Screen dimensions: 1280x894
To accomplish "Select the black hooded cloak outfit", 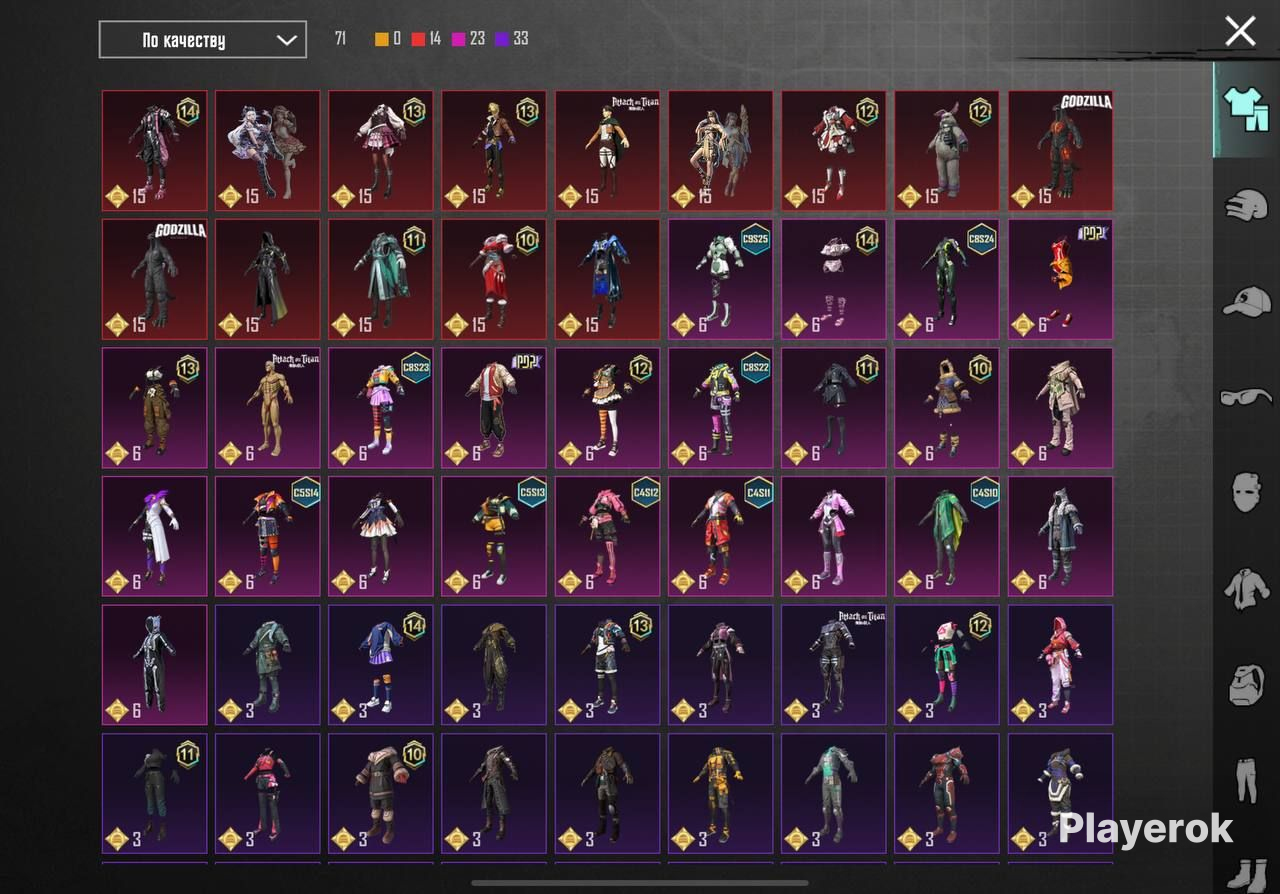I will tap(268, 280).
